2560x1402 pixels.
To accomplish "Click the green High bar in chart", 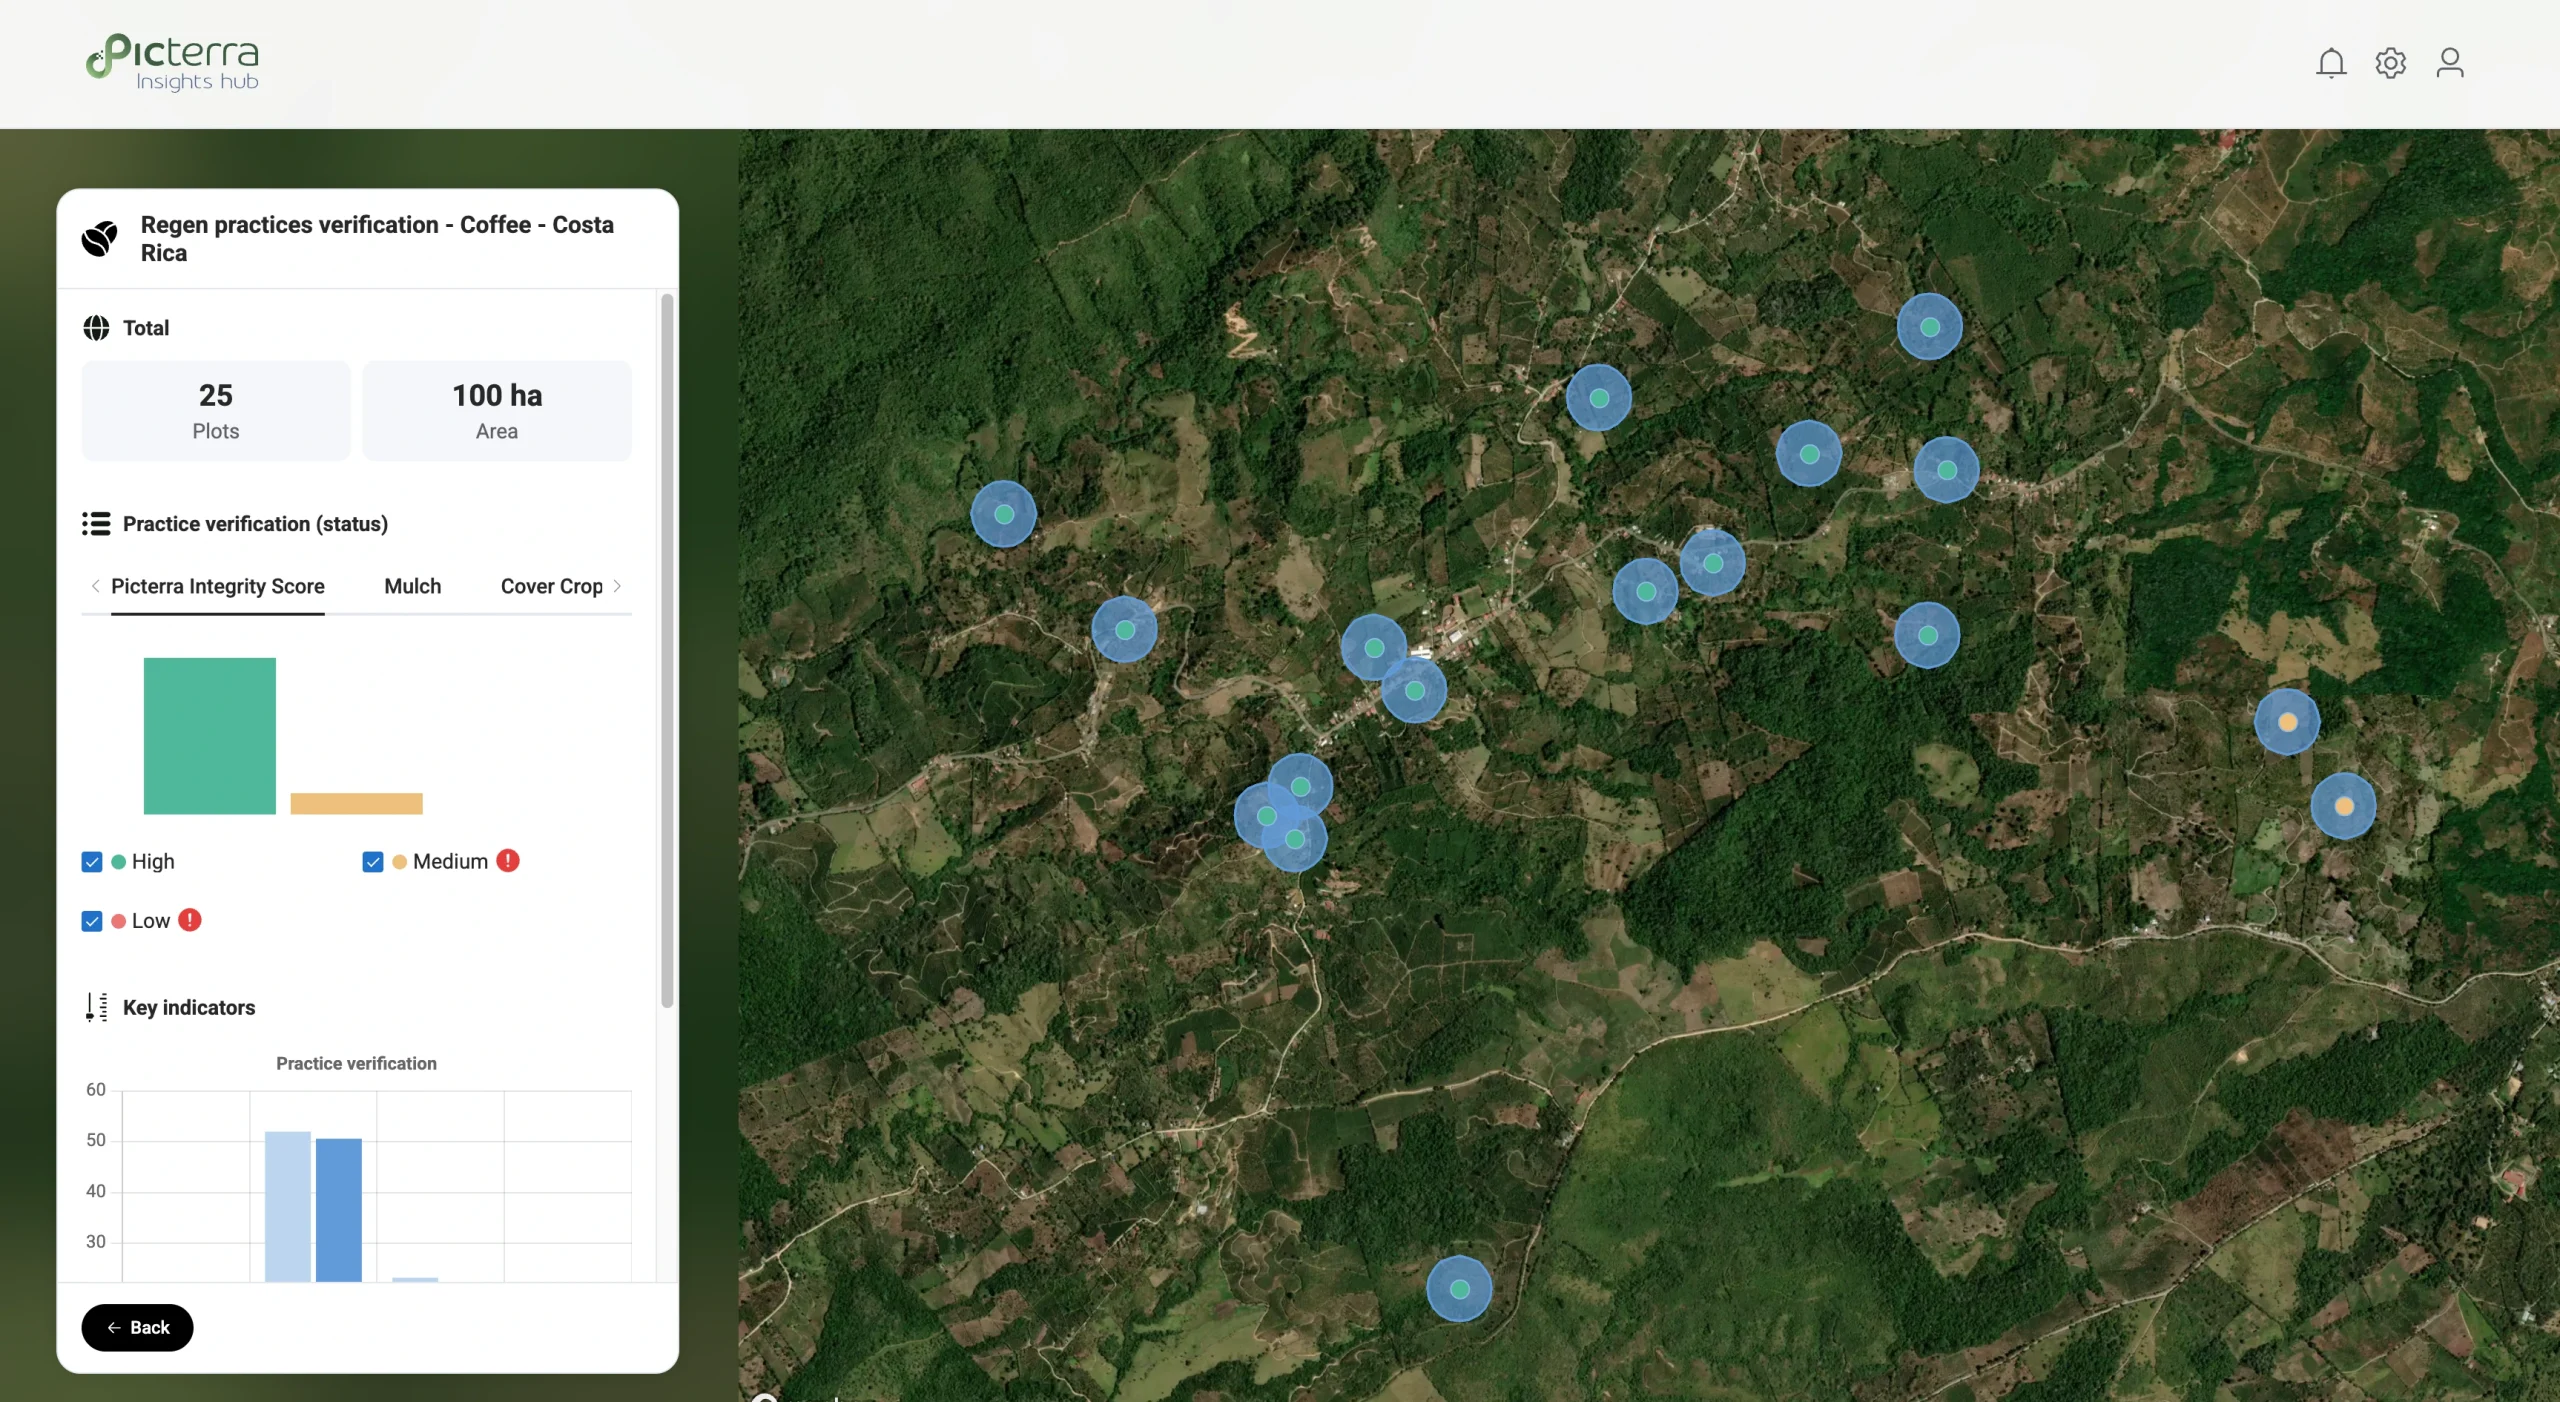I will (x=209, y=735).
